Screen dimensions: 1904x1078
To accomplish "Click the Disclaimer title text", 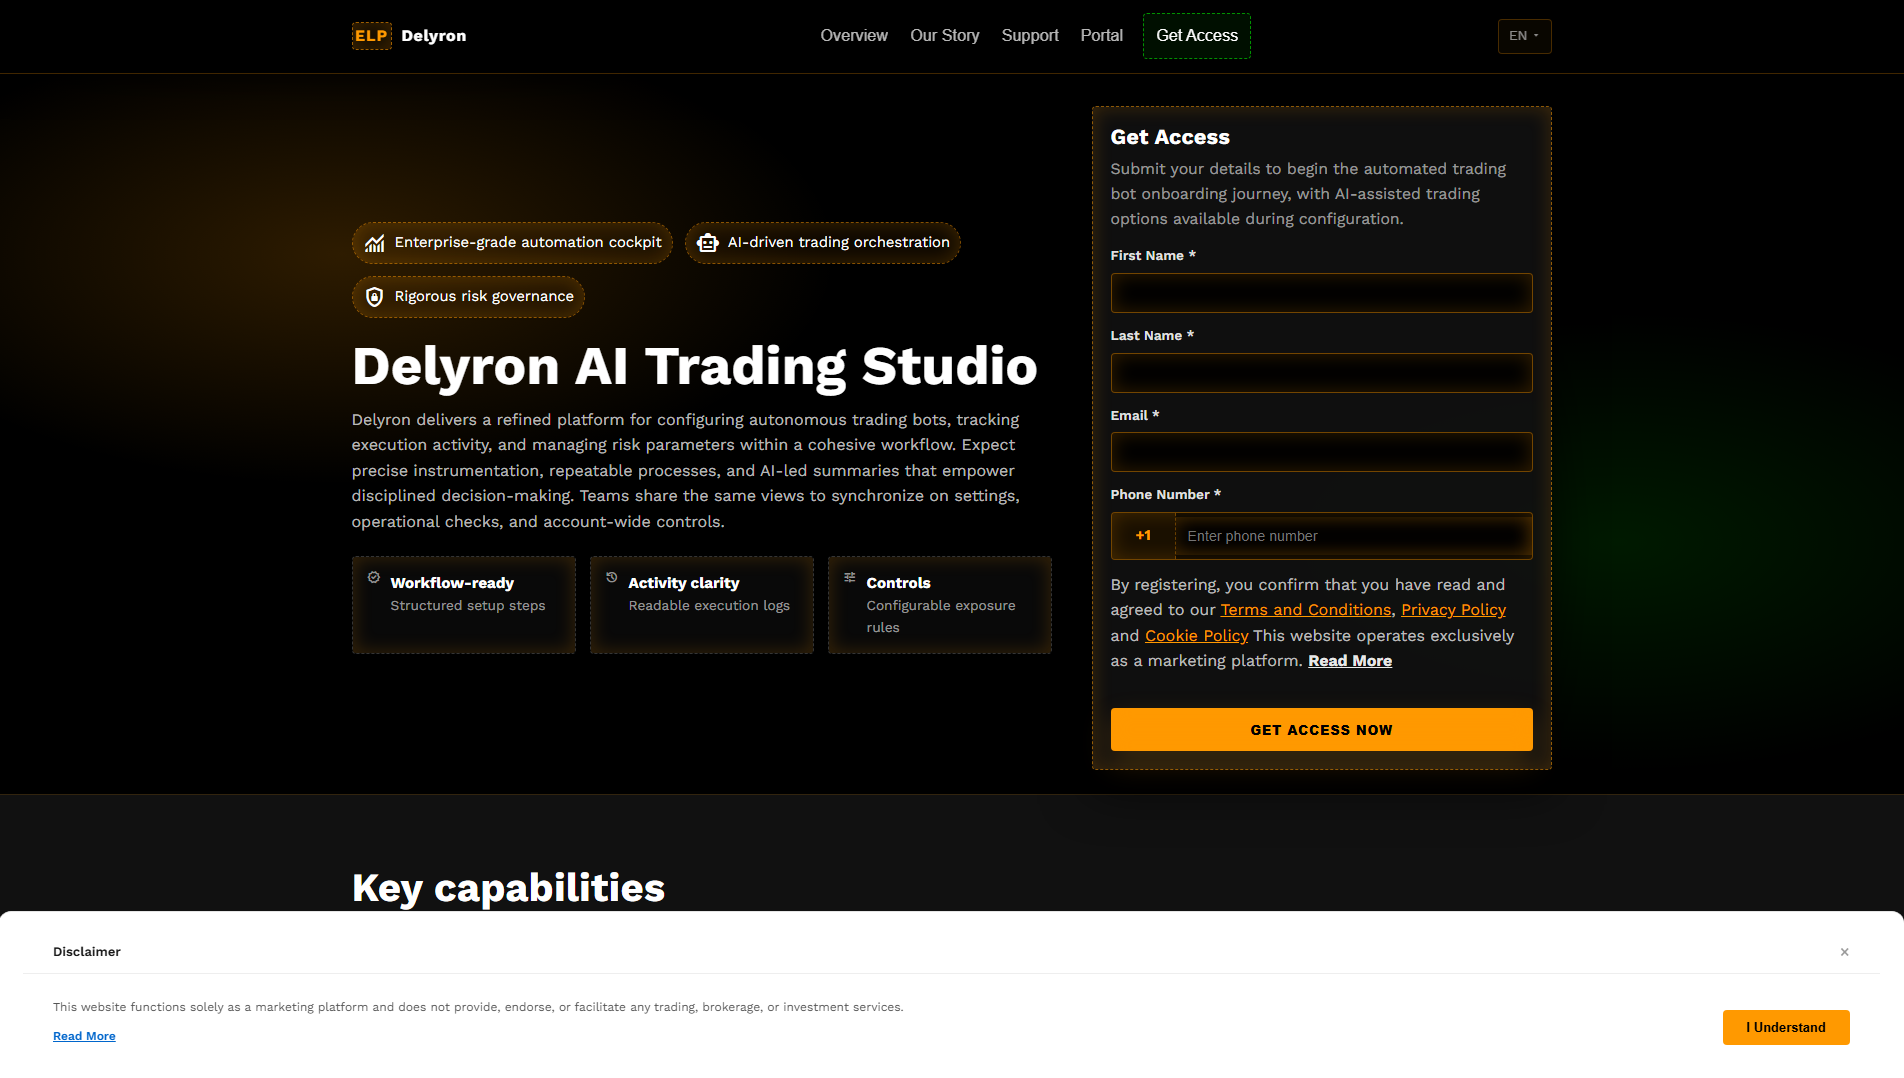I will (87, 952).
